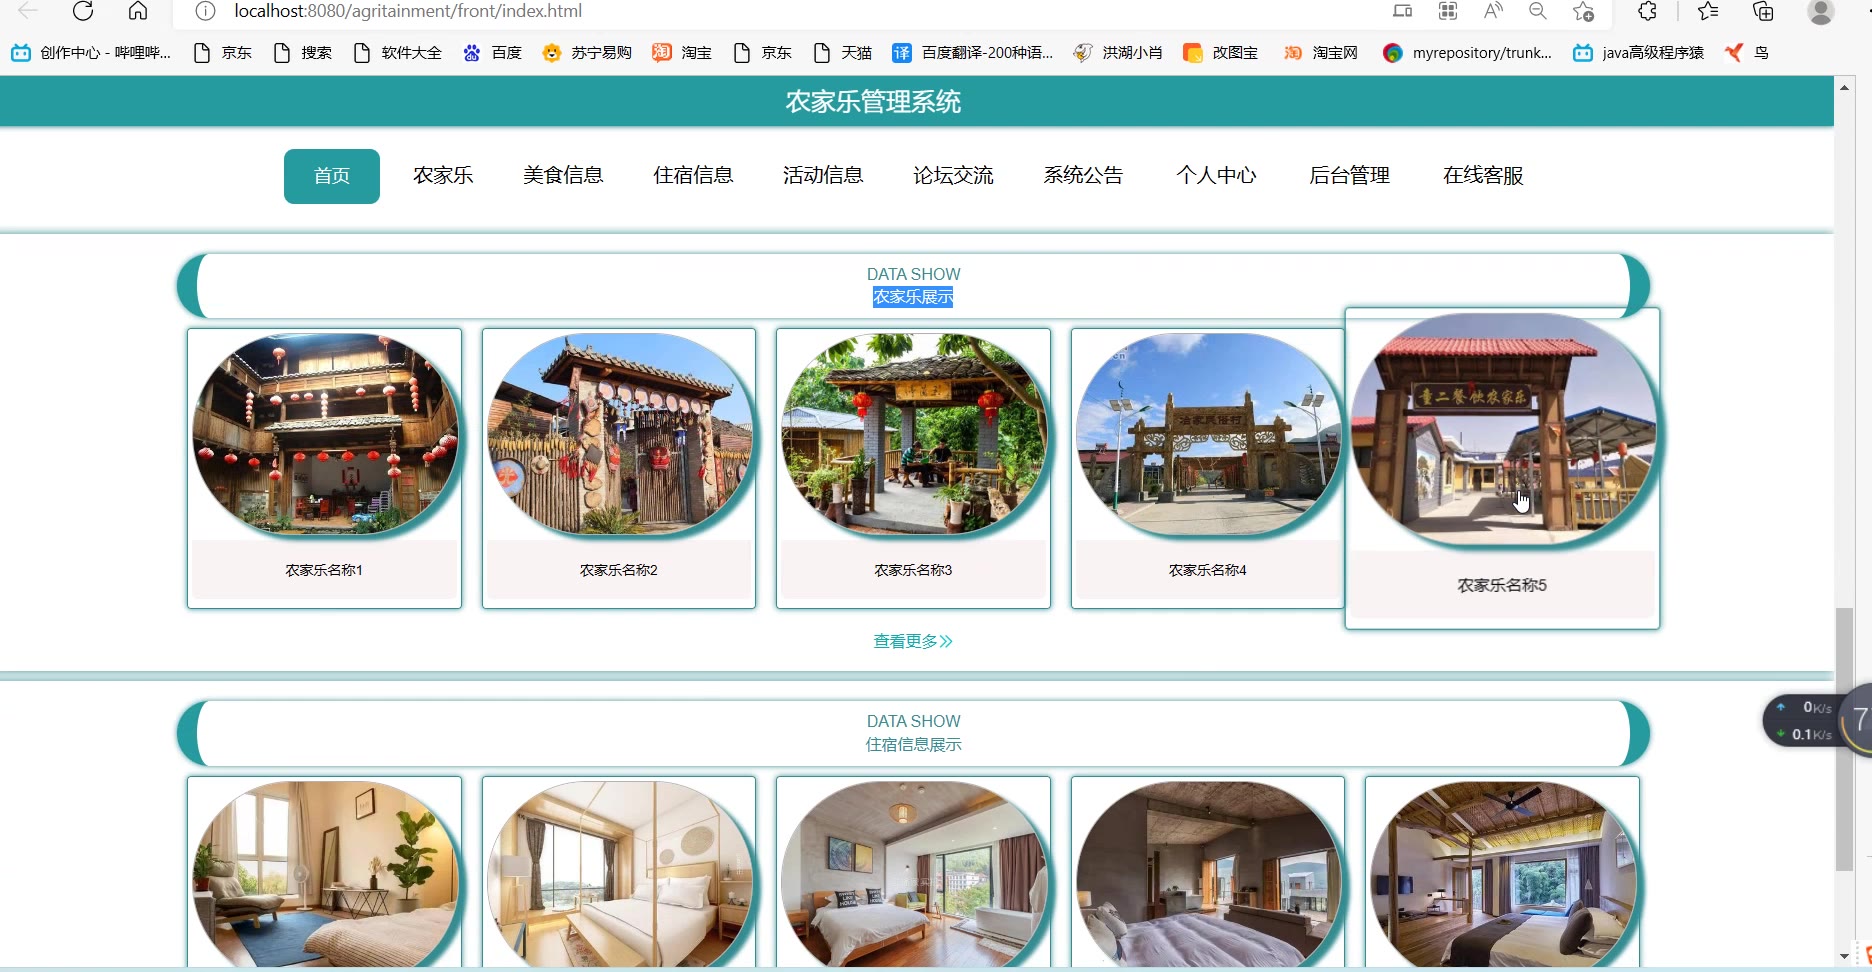Viewport: 1872px width, 972px height.
Task: Add page to favorites star icon
Action: (x=1583, y=11)
